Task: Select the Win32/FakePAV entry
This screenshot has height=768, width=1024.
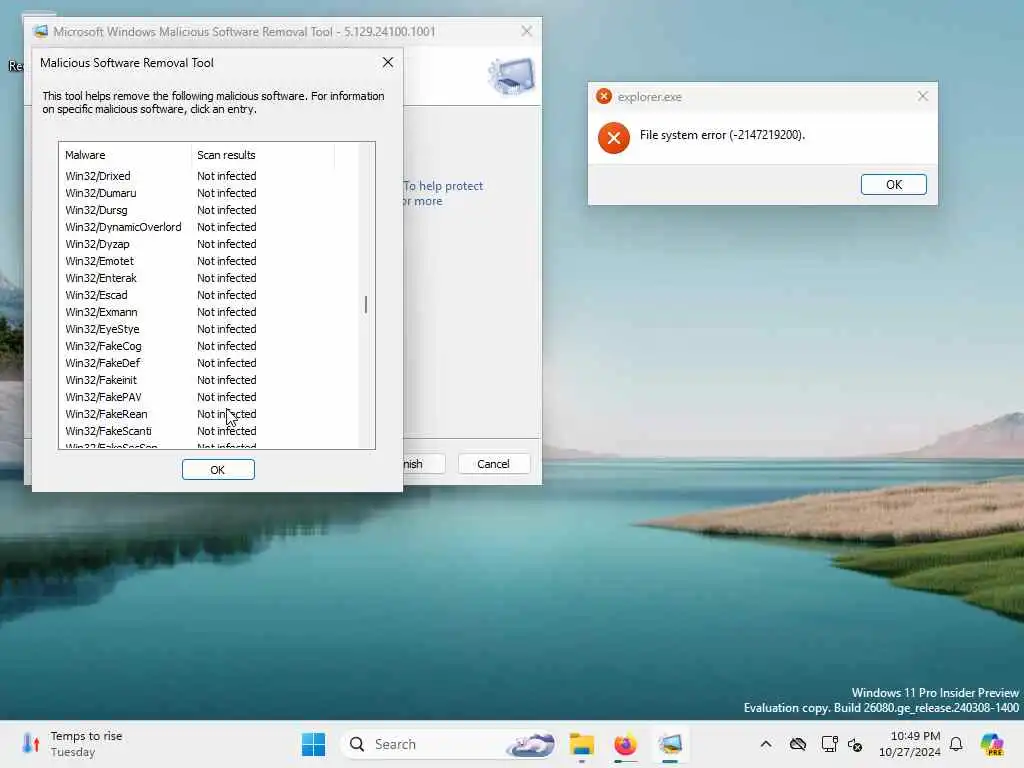Action: point(103,397)
